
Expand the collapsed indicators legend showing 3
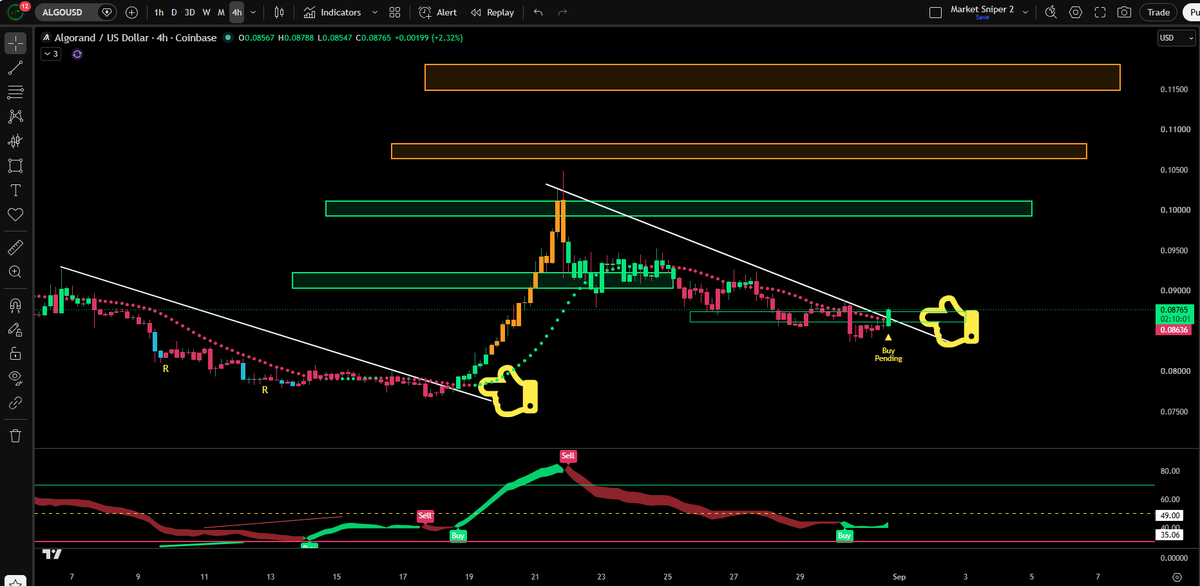point(51,54)
